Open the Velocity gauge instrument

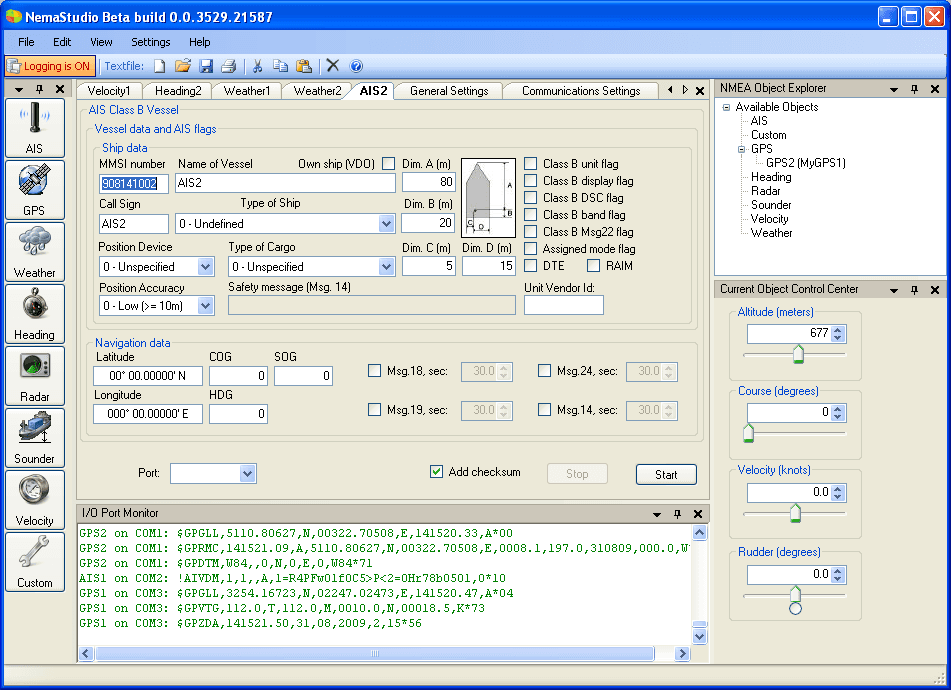[35, 500]
